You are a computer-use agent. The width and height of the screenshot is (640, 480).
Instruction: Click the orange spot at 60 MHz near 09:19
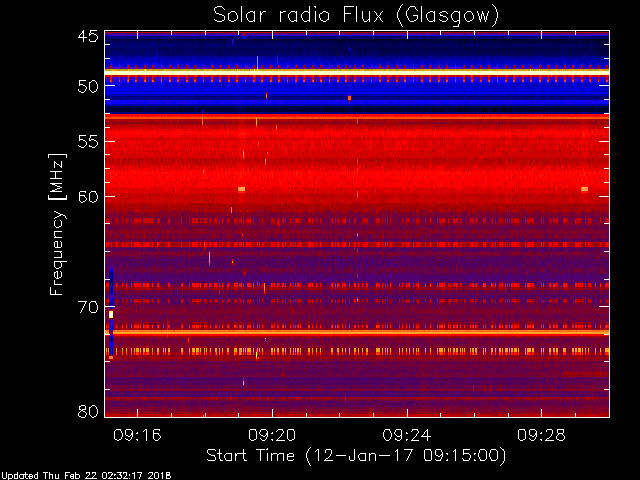click(242, 189)
